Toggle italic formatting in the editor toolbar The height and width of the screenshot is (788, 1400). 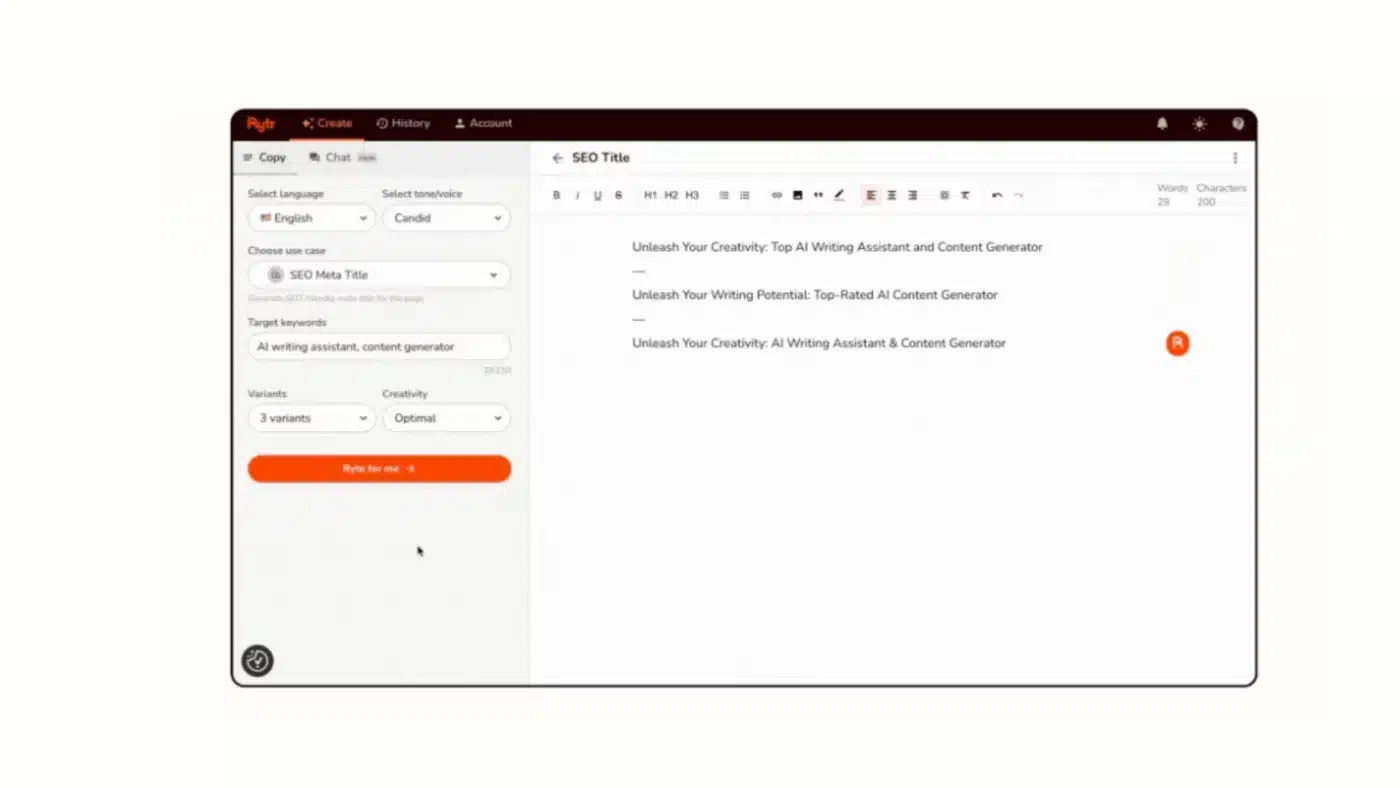[577, 195]
